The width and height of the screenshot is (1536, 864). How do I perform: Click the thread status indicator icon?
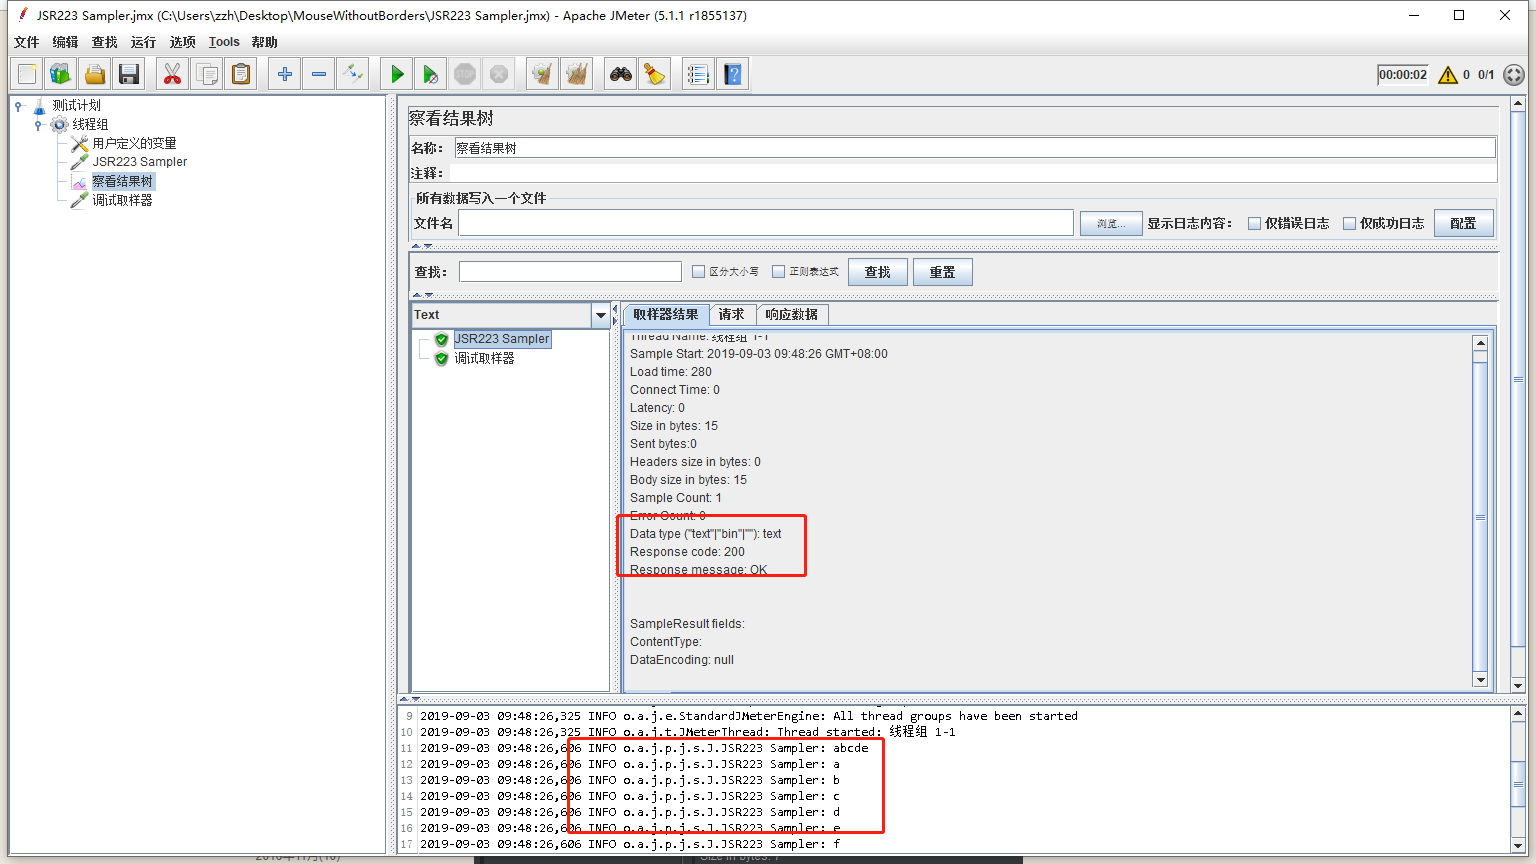[x=1514, y=75]
